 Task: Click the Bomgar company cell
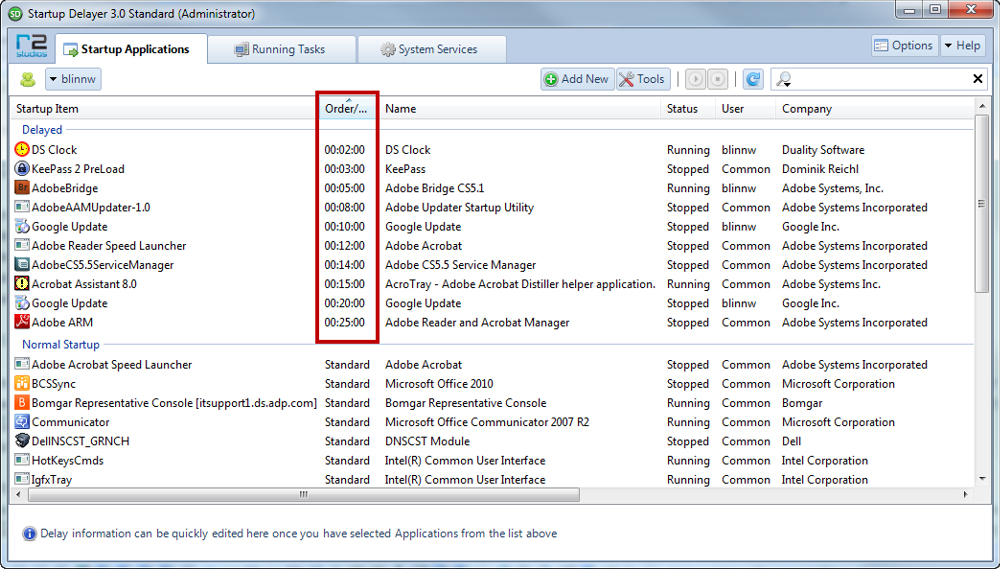point(802,403)
